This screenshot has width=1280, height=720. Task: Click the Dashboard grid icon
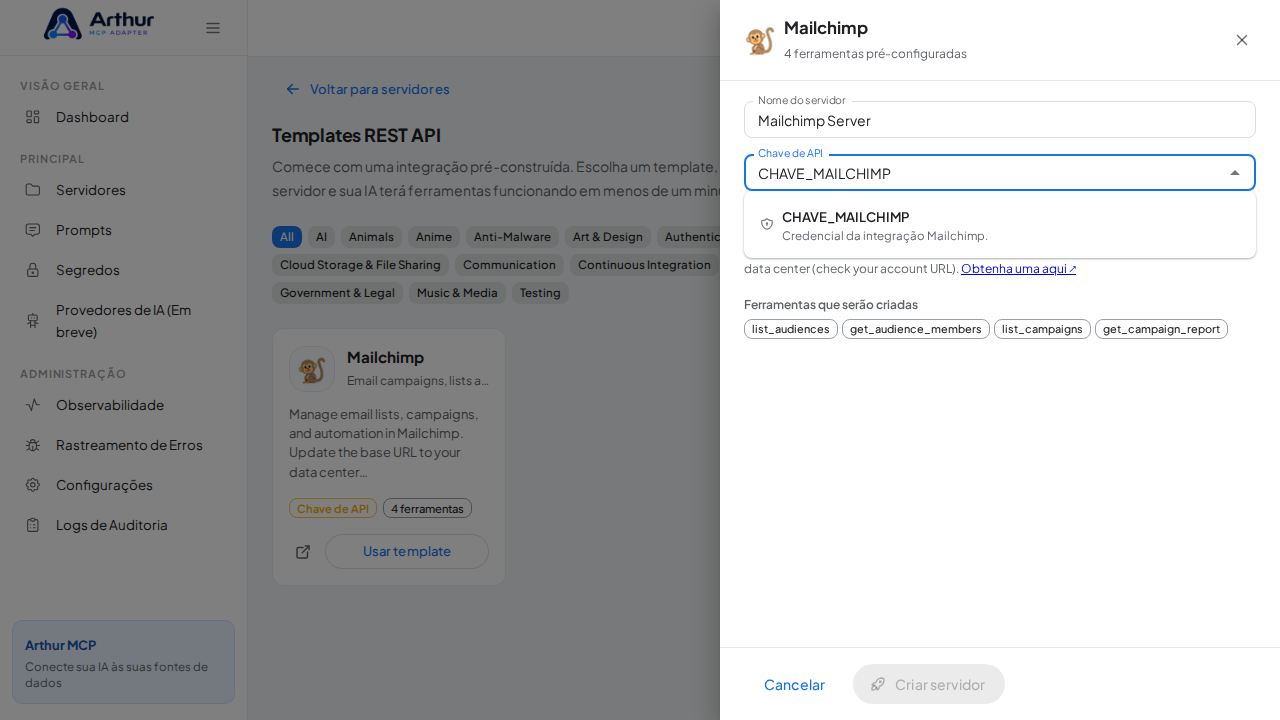(33, 117)
